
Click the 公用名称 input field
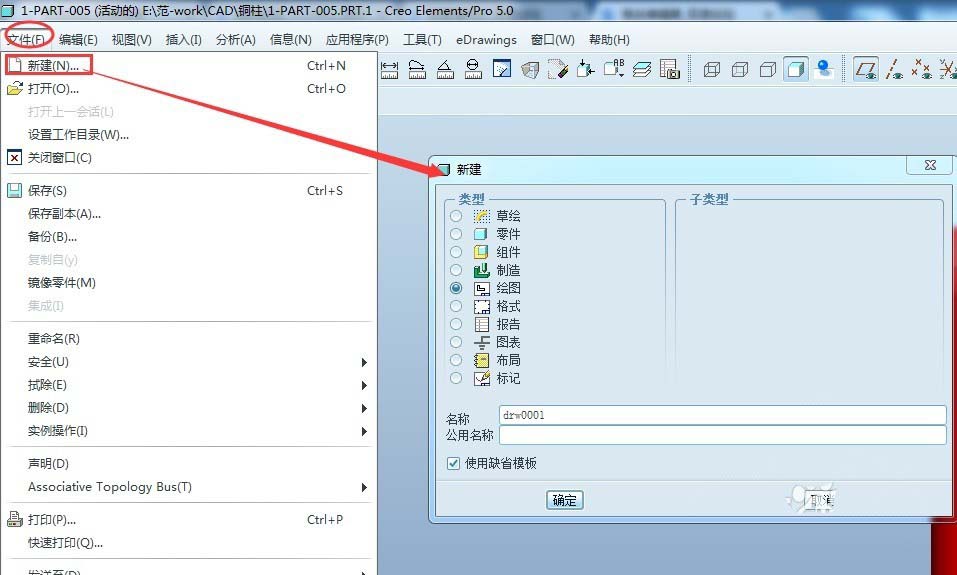tap(722, 435)
